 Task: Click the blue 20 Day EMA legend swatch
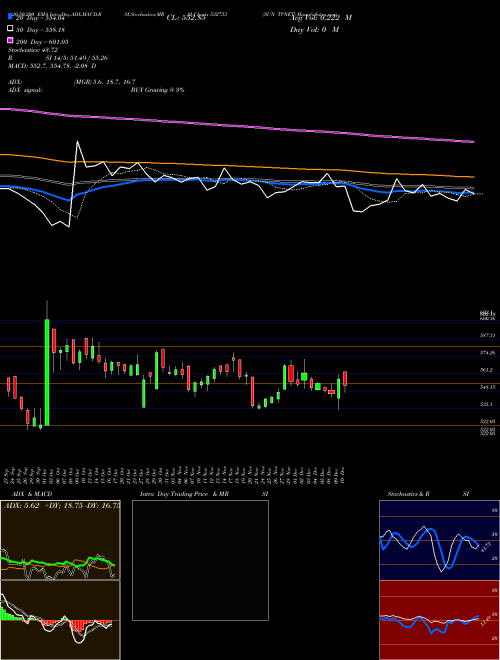[x=11, y=17]
